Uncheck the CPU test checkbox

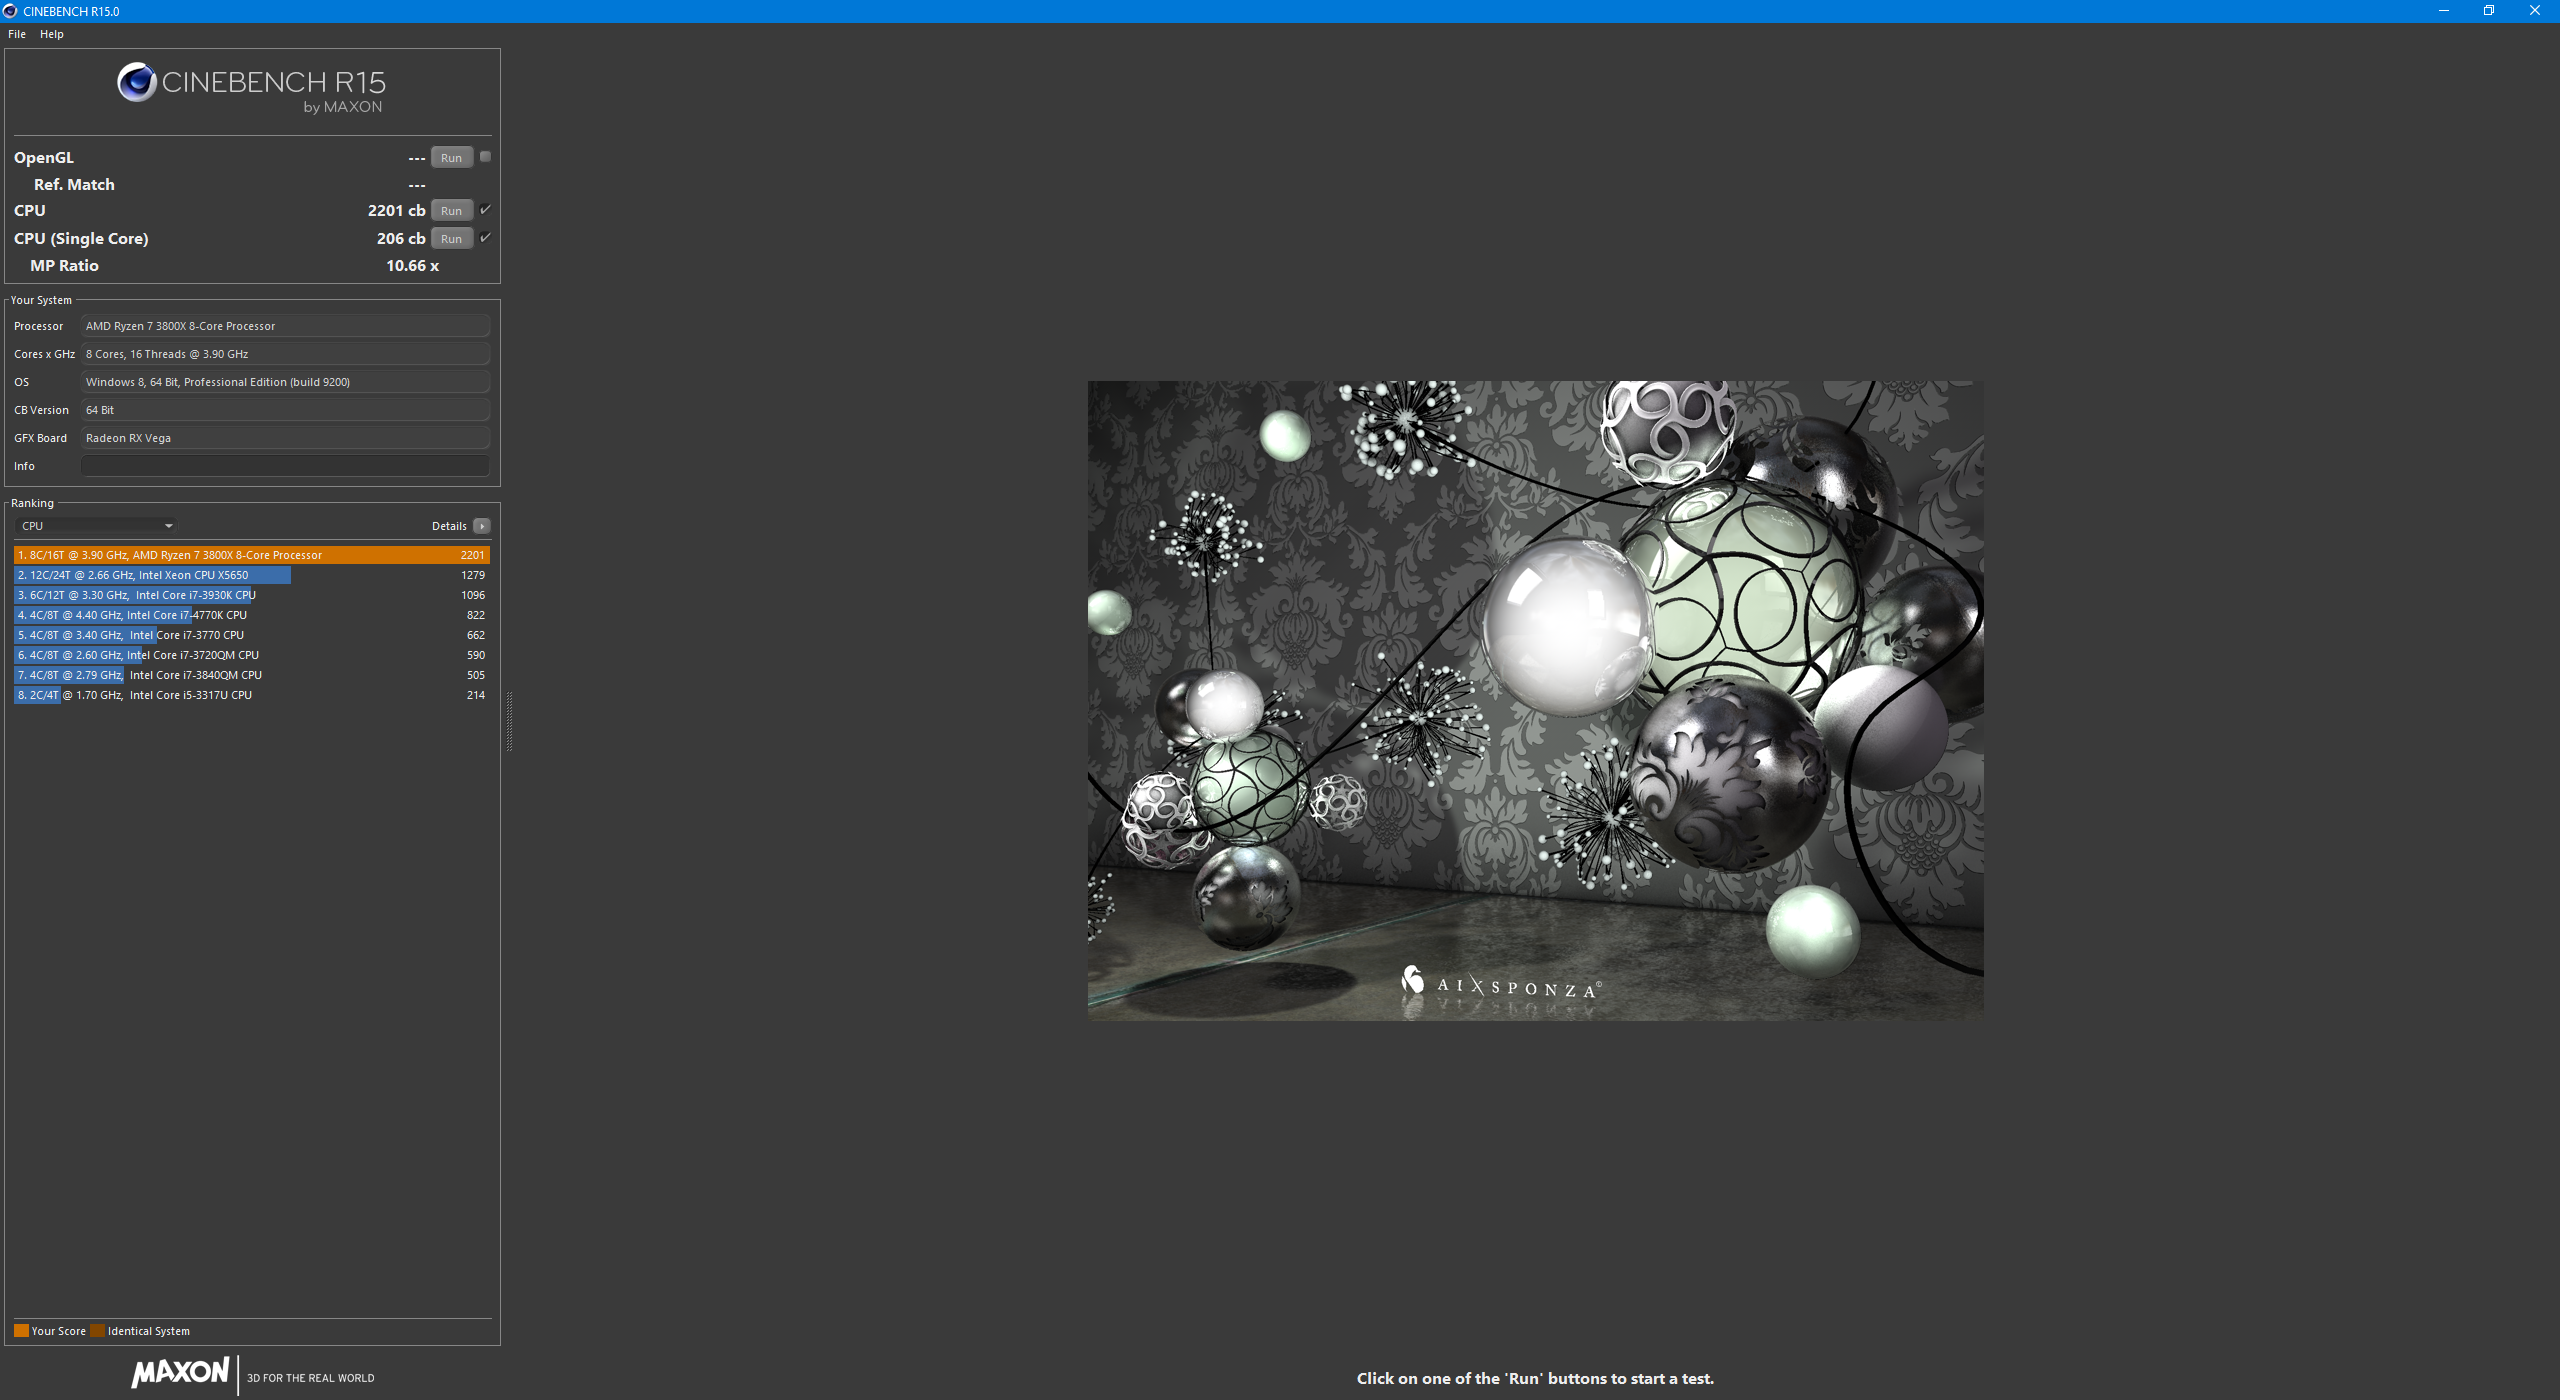485,210
